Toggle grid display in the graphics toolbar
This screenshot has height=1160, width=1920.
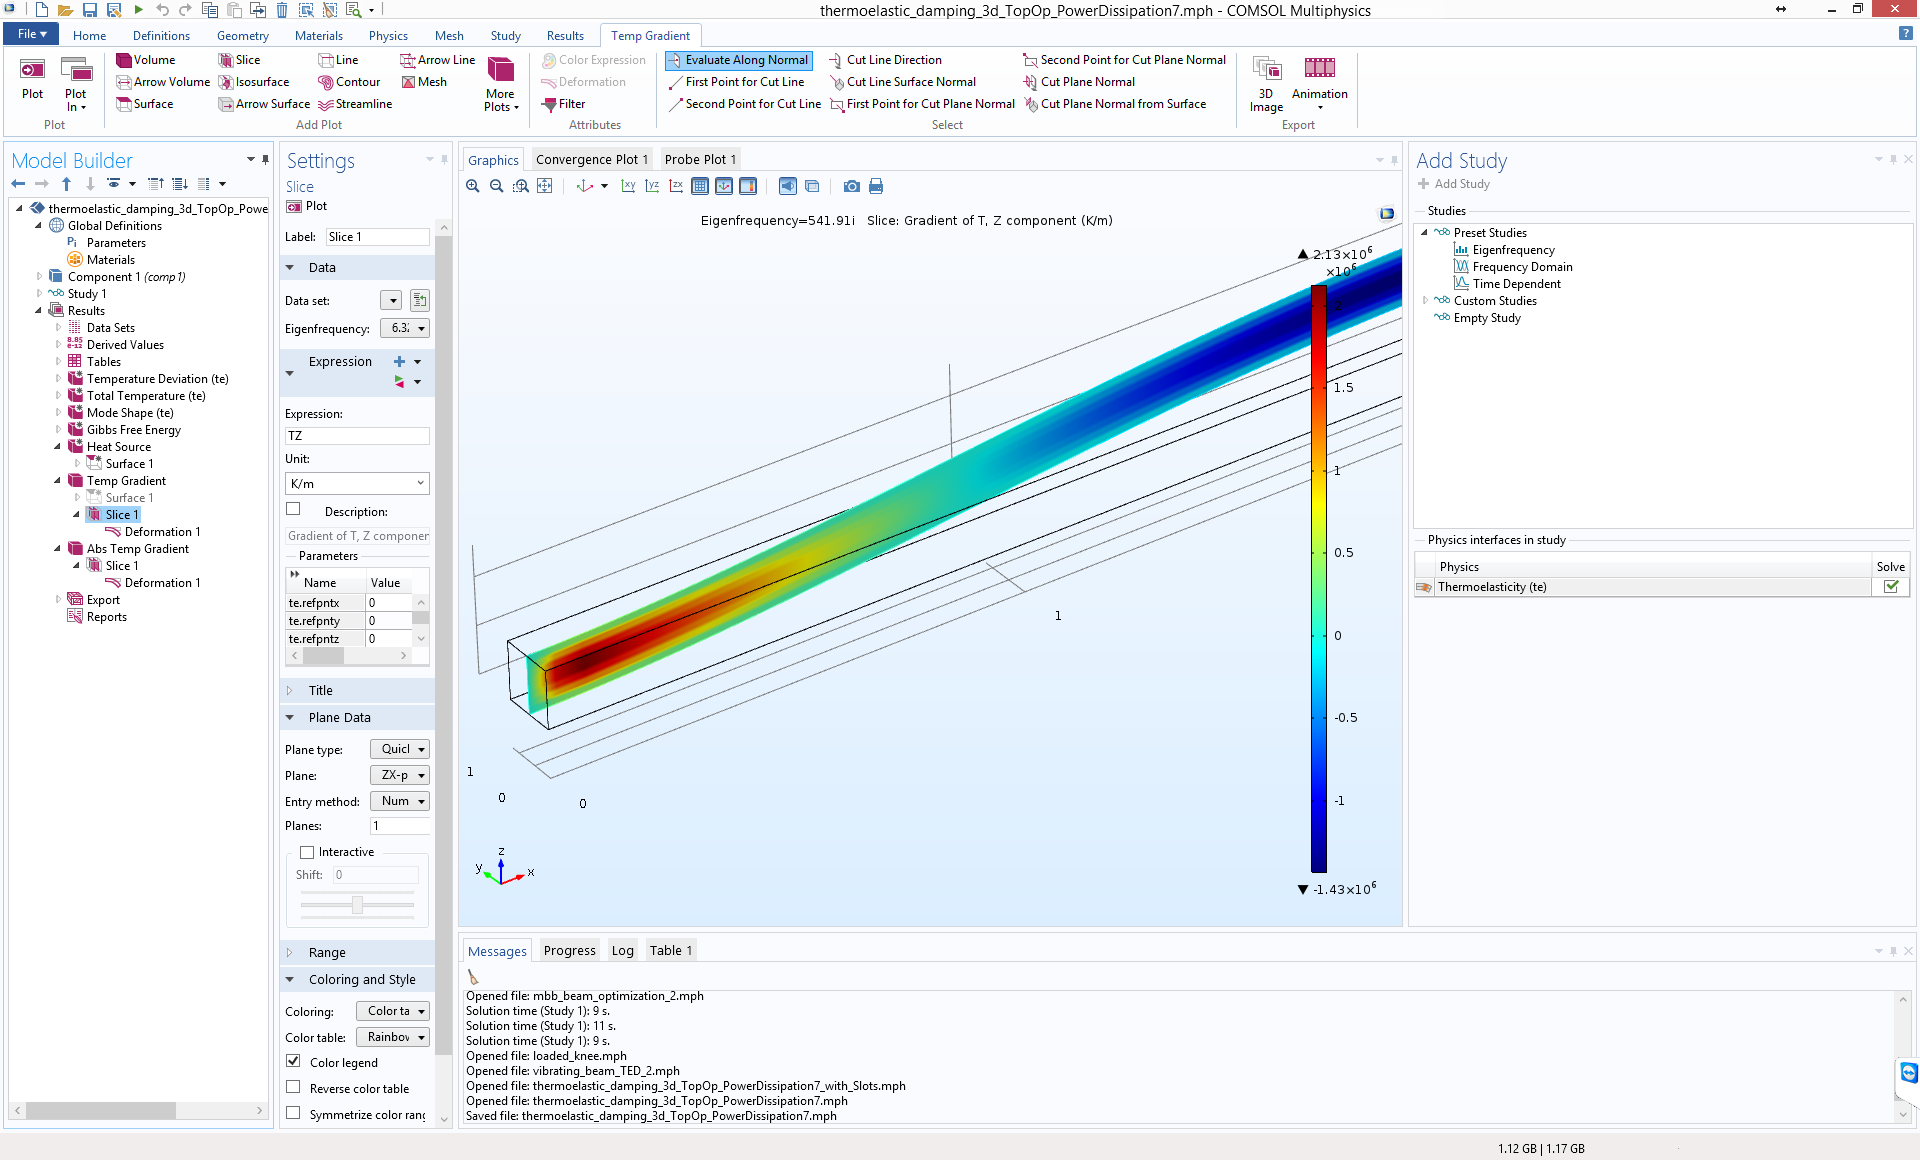point(700,186)
